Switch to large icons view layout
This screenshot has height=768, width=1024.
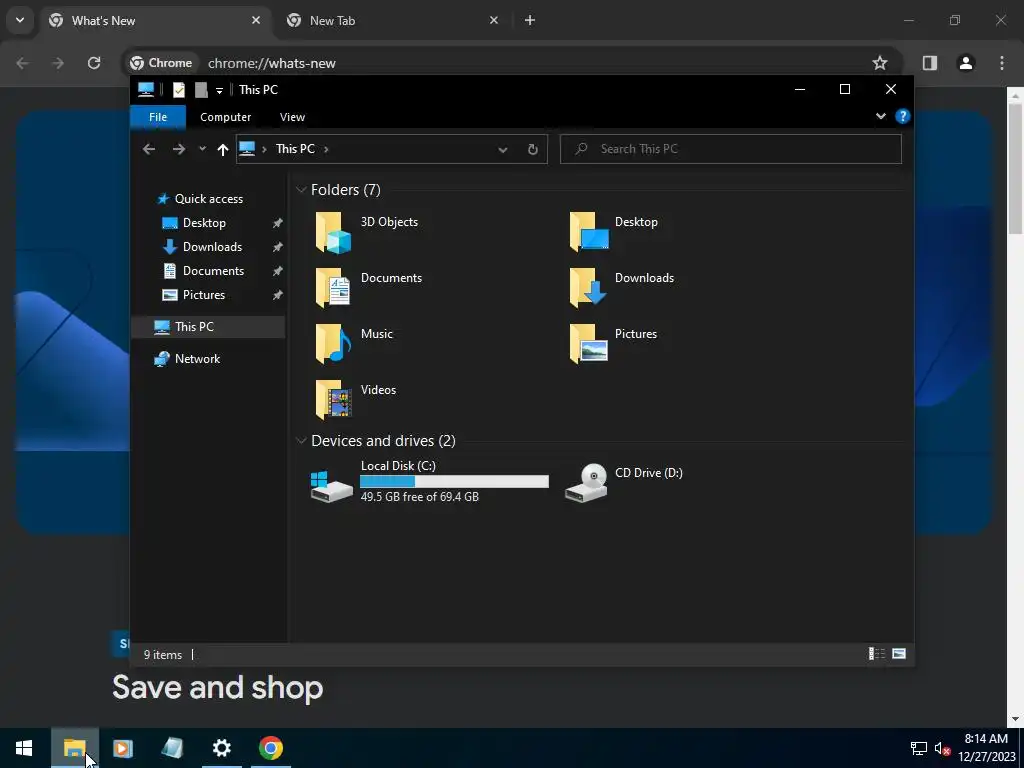pyautogui.click(x=899, y=654)
